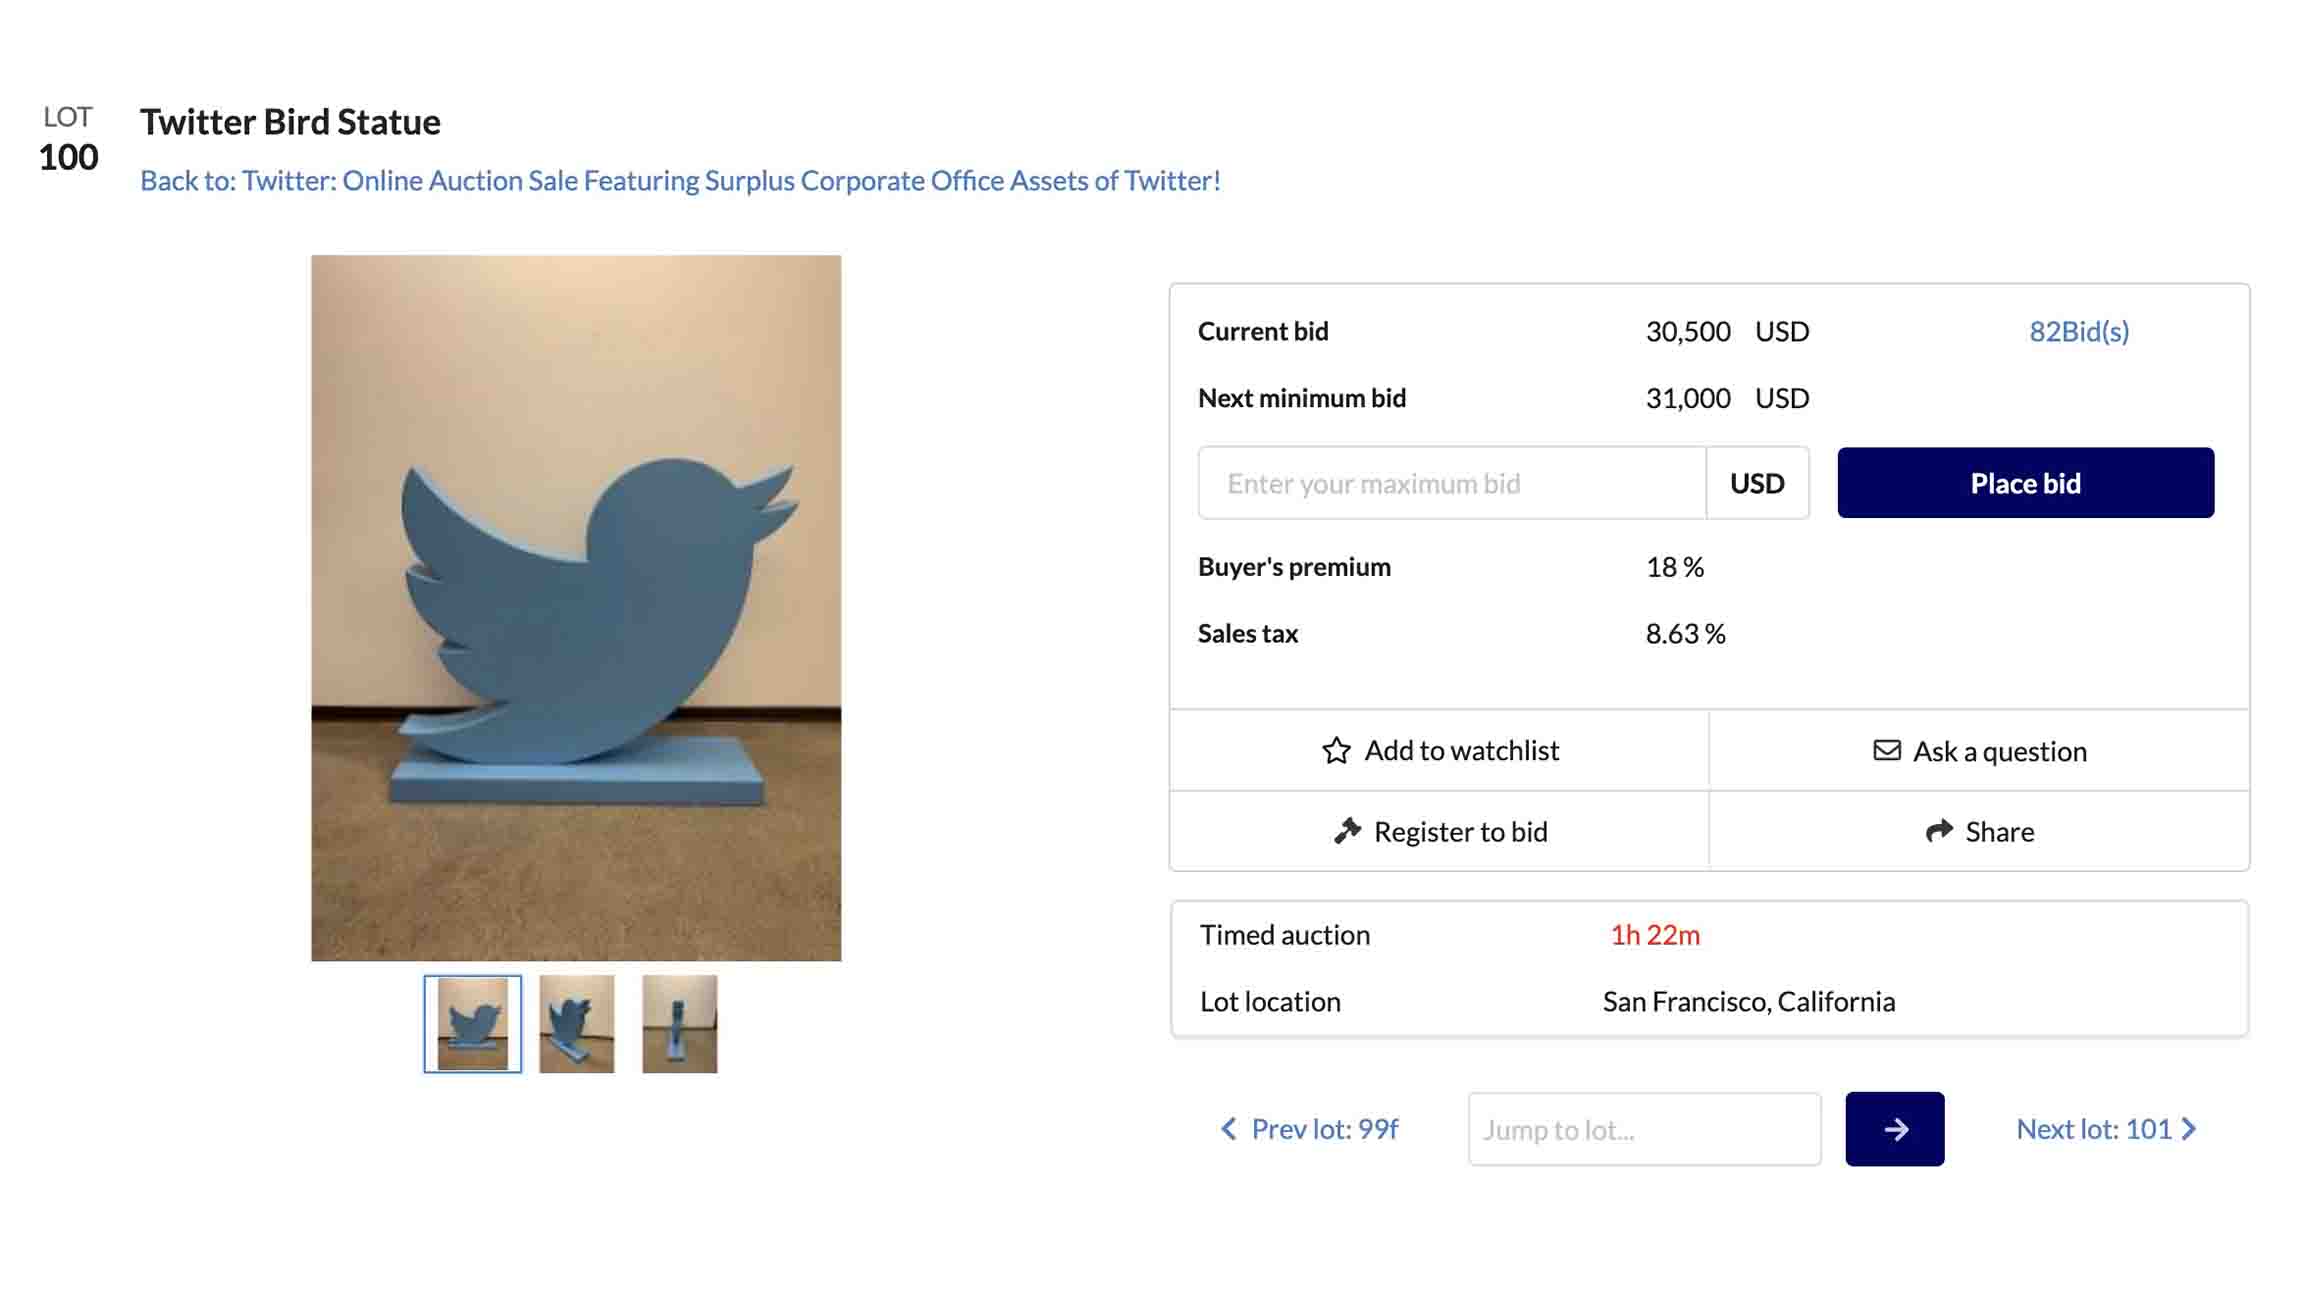Go back to the Twitter auction sale listing

[x=680, y=180]
